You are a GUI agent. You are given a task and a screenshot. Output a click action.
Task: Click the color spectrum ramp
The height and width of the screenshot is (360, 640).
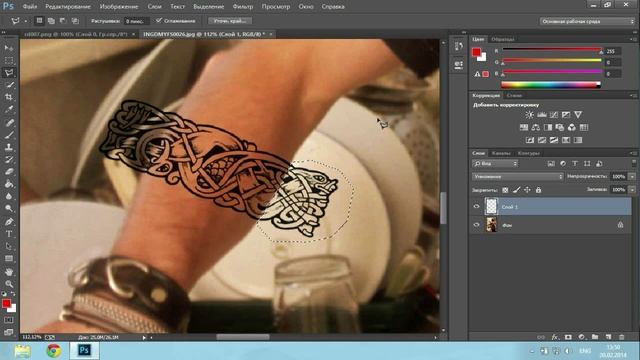click(x=551, y=85)
